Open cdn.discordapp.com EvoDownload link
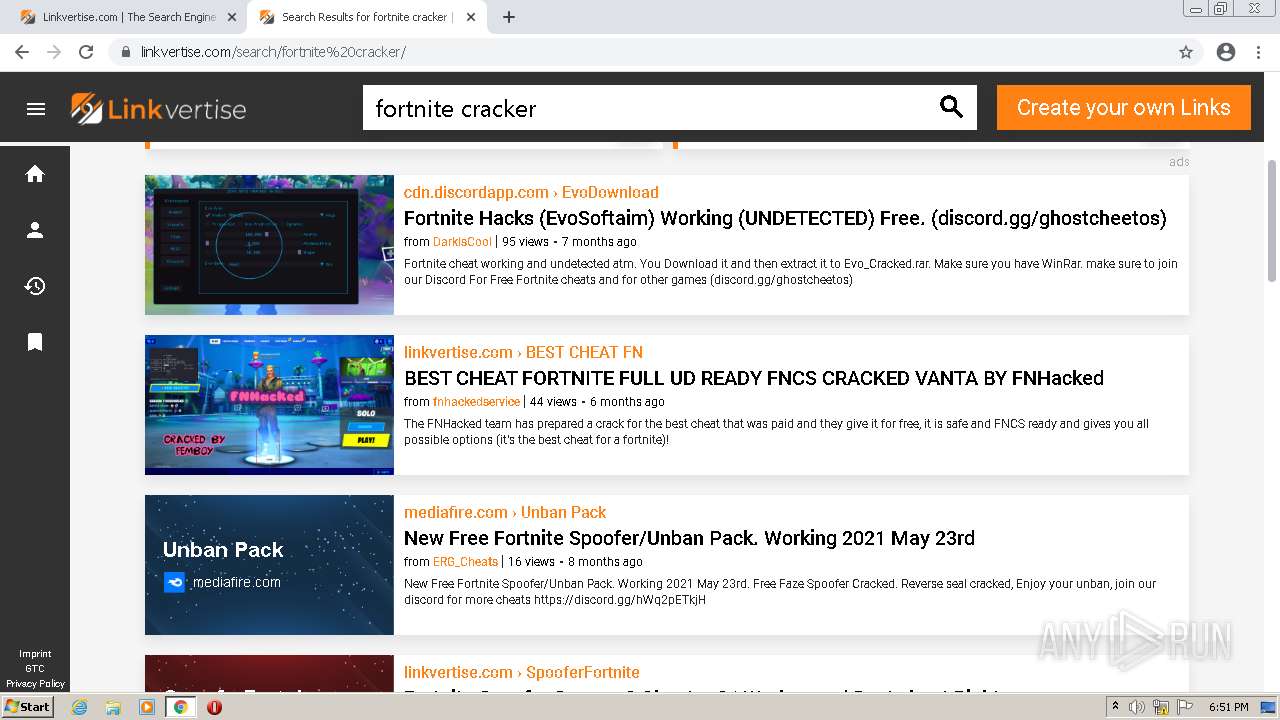1280x720 pixels. point(531,192)
